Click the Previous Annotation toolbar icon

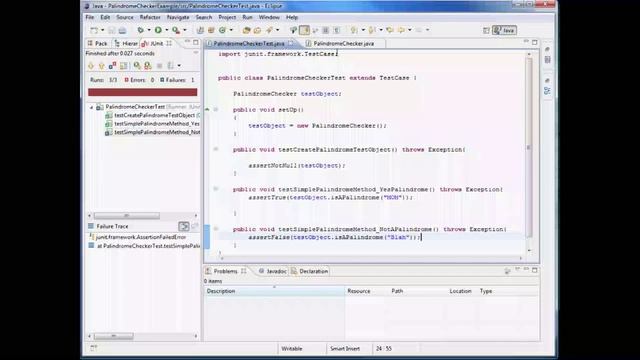[372, 30]
